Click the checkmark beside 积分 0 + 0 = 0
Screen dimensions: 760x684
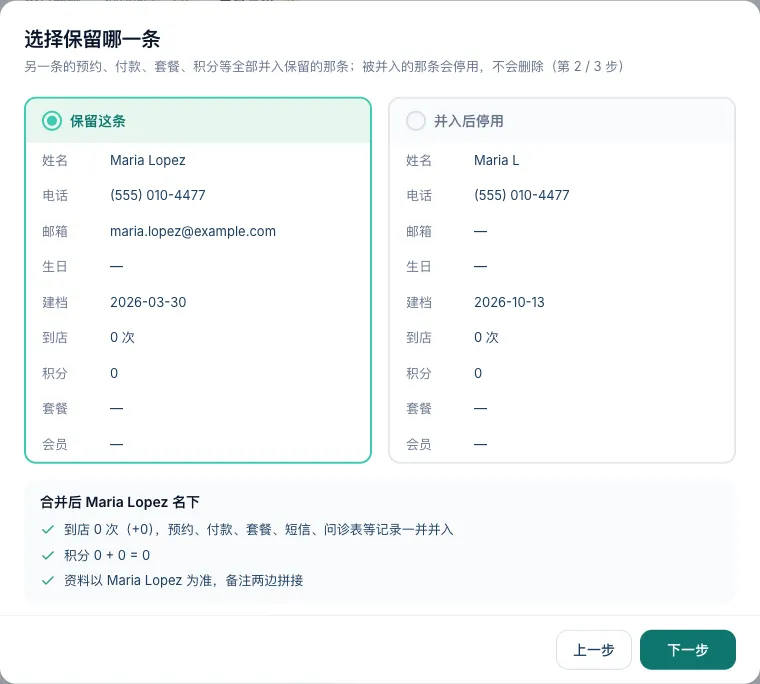tap(48, 555)
